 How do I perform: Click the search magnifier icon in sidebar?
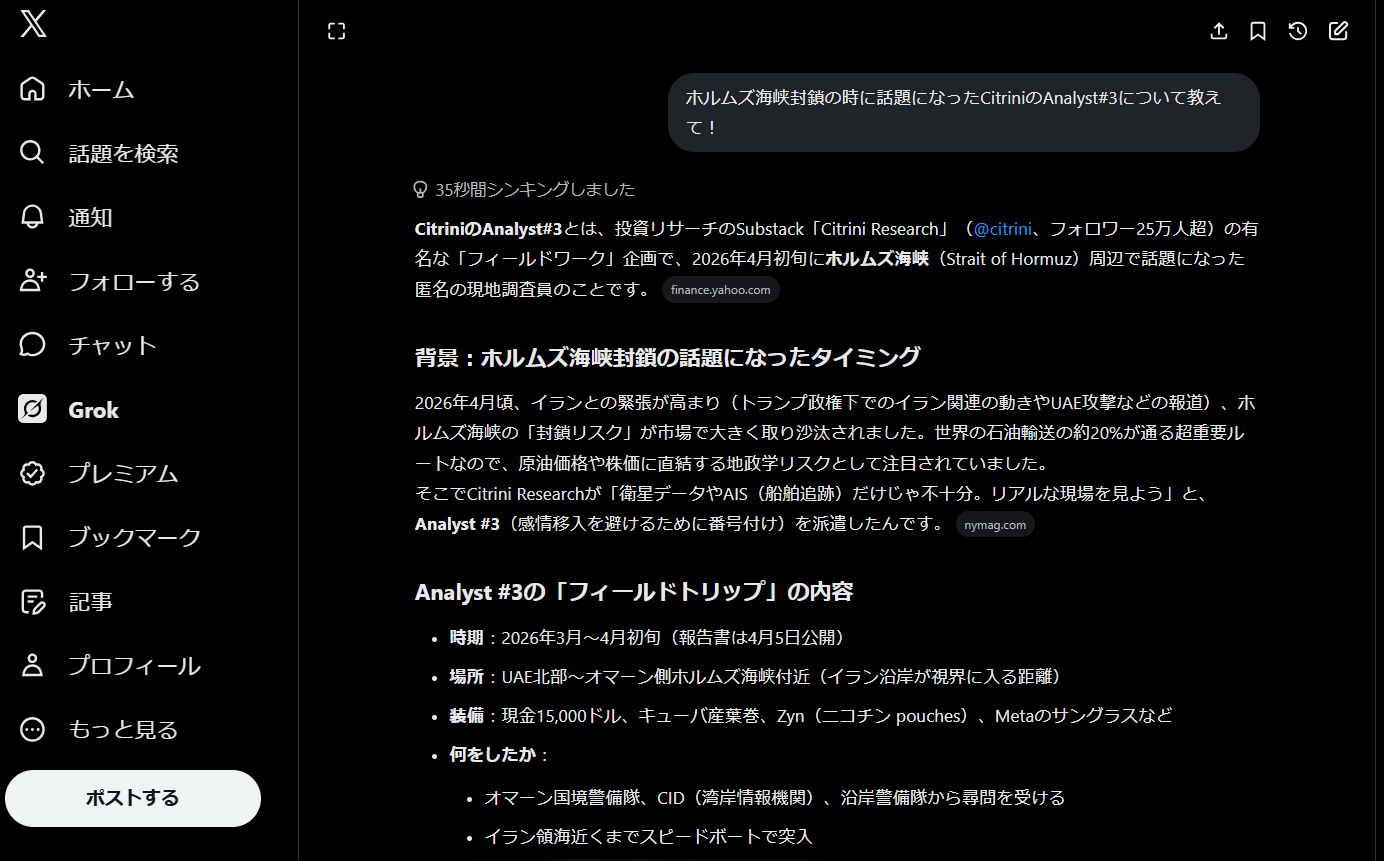pyautogui.click(x=33, y=153)
